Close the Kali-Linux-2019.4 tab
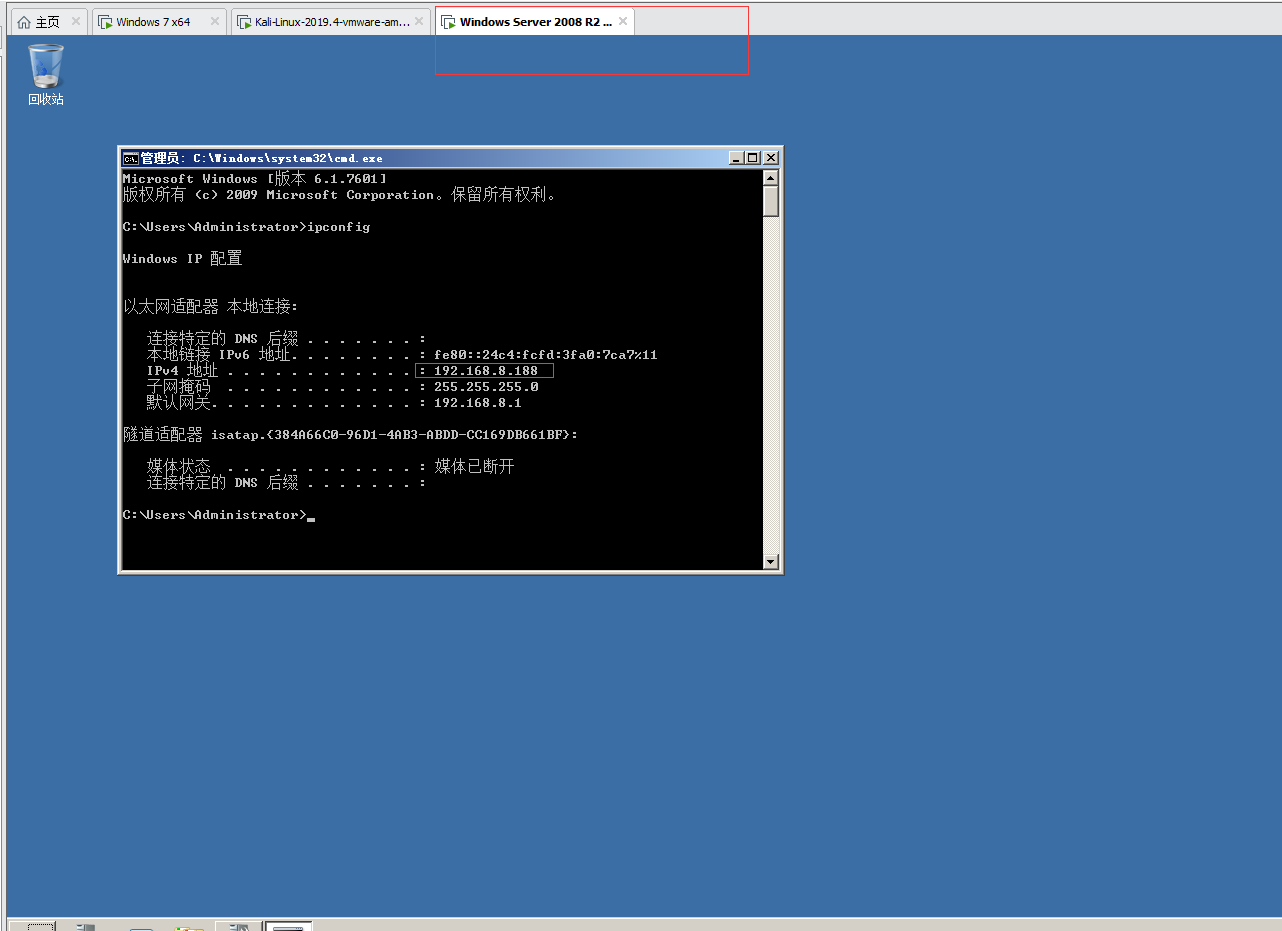Screen dimensions: 1282x931 point(420,22)
